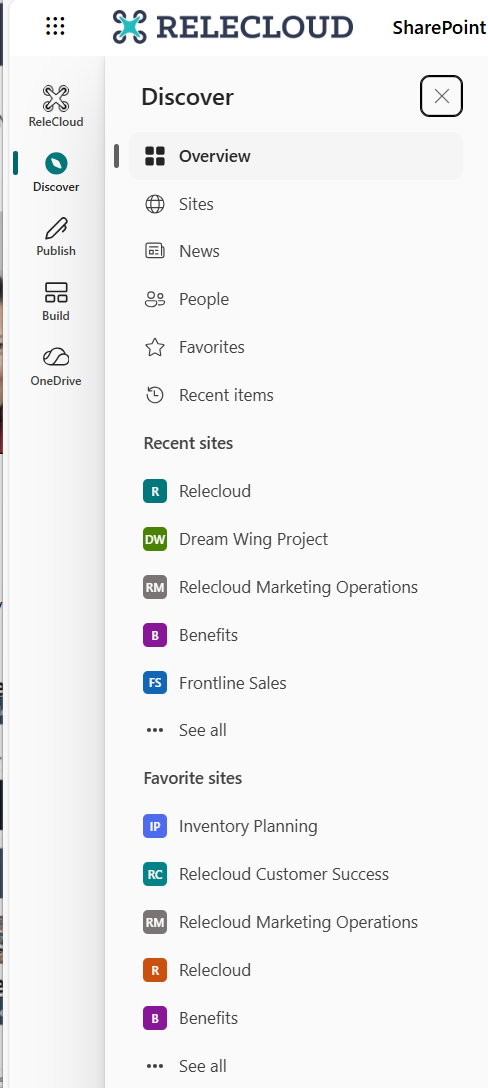
Task: Select Discover in the app bar
Action: pyautogui.click(x=56, y=172)
